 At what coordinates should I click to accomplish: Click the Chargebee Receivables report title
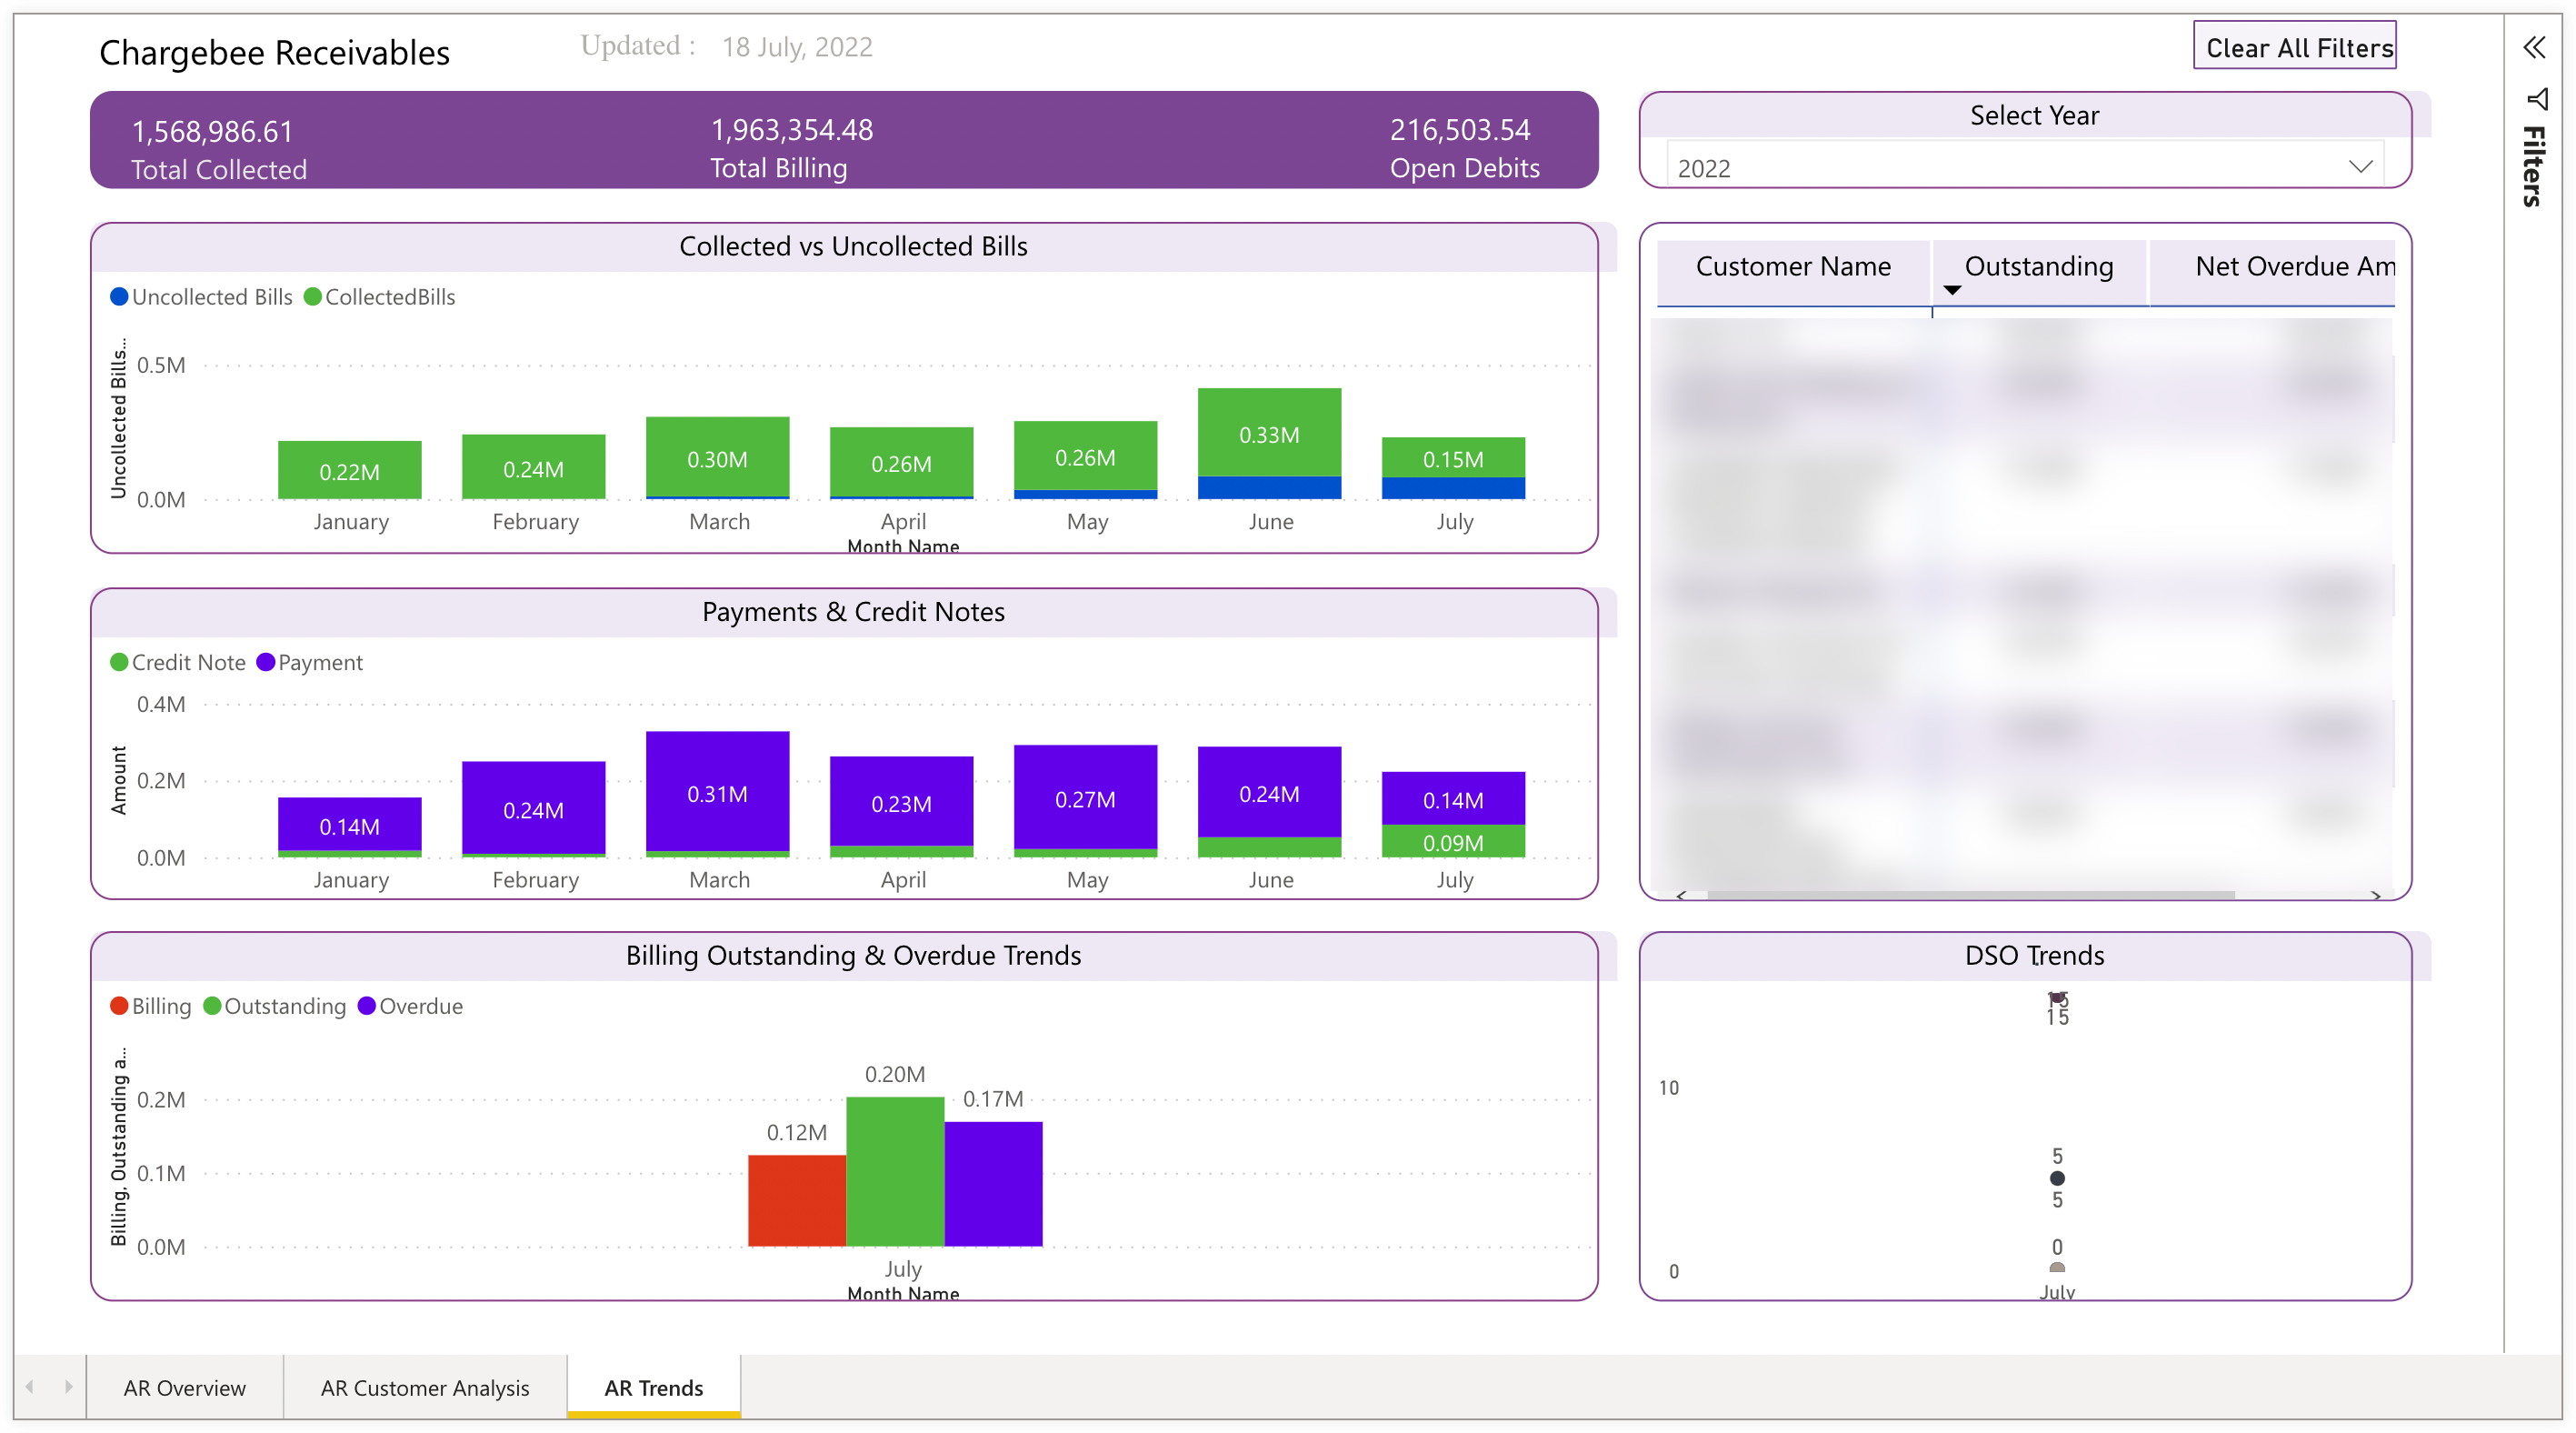click(x=274, y=52)
